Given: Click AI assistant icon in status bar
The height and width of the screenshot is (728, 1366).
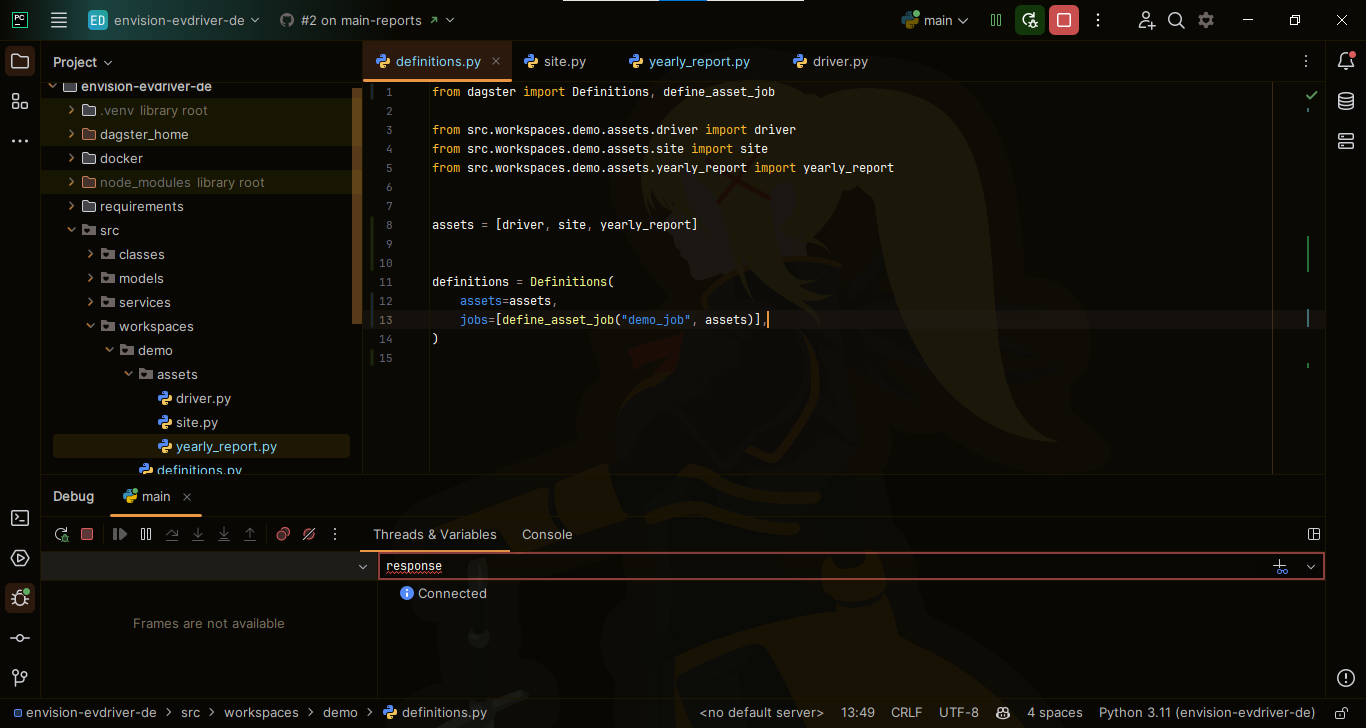Looking at the screenshot, I should click(1003, 713).
